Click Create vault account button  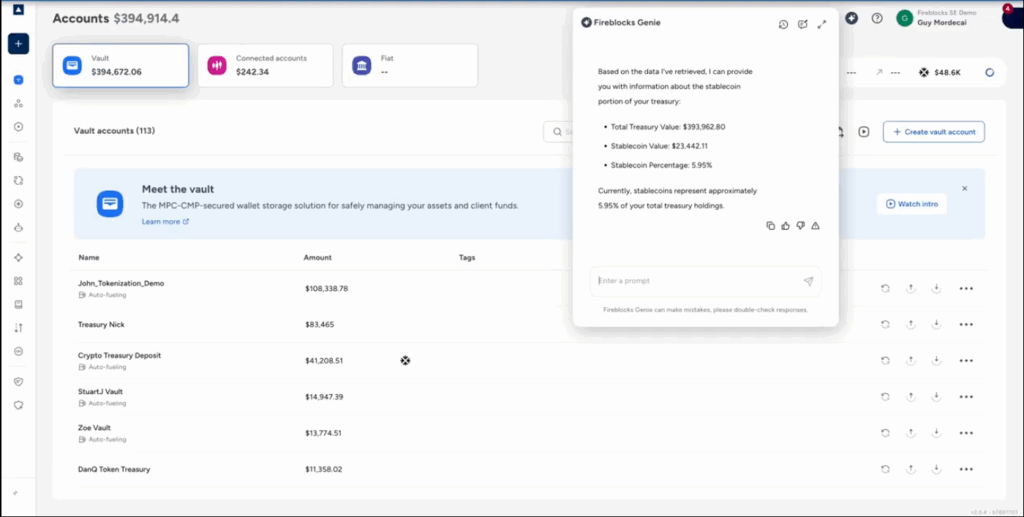pyautogui.click(x=933, y=132)
